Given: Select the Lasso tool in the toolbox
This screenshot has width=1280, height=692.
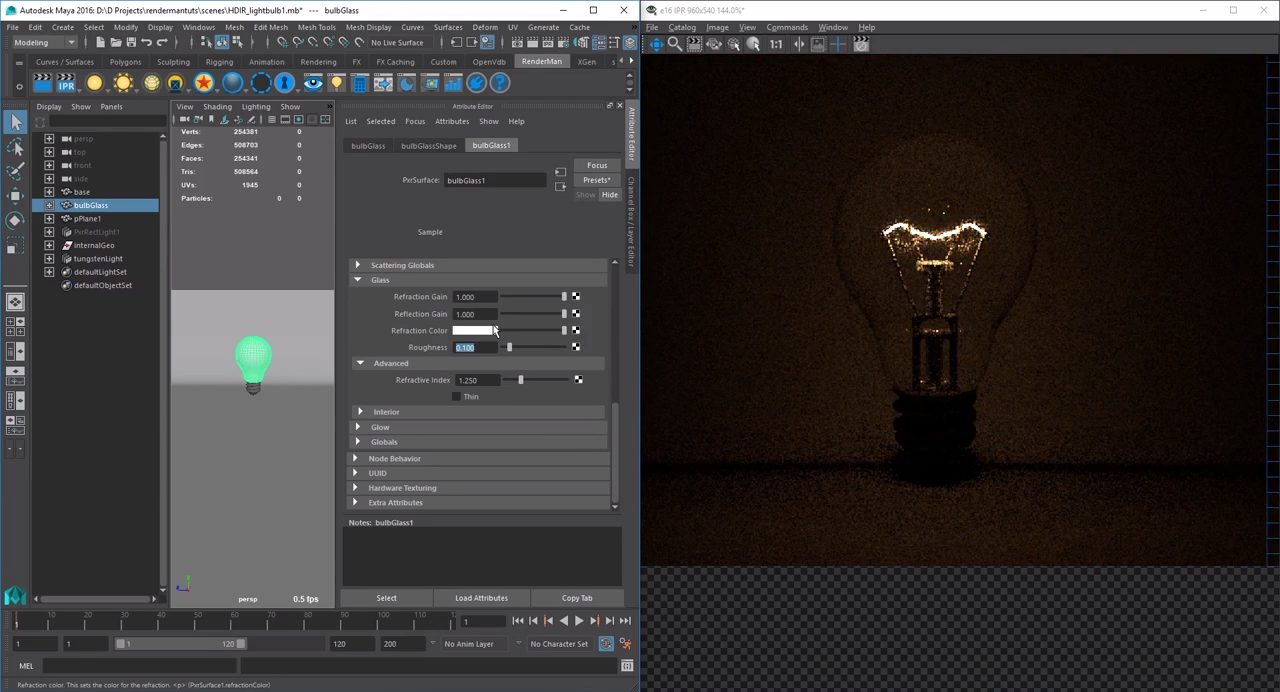Looking at the screenshot, I should pyautogui.click(x=16, y=146).
